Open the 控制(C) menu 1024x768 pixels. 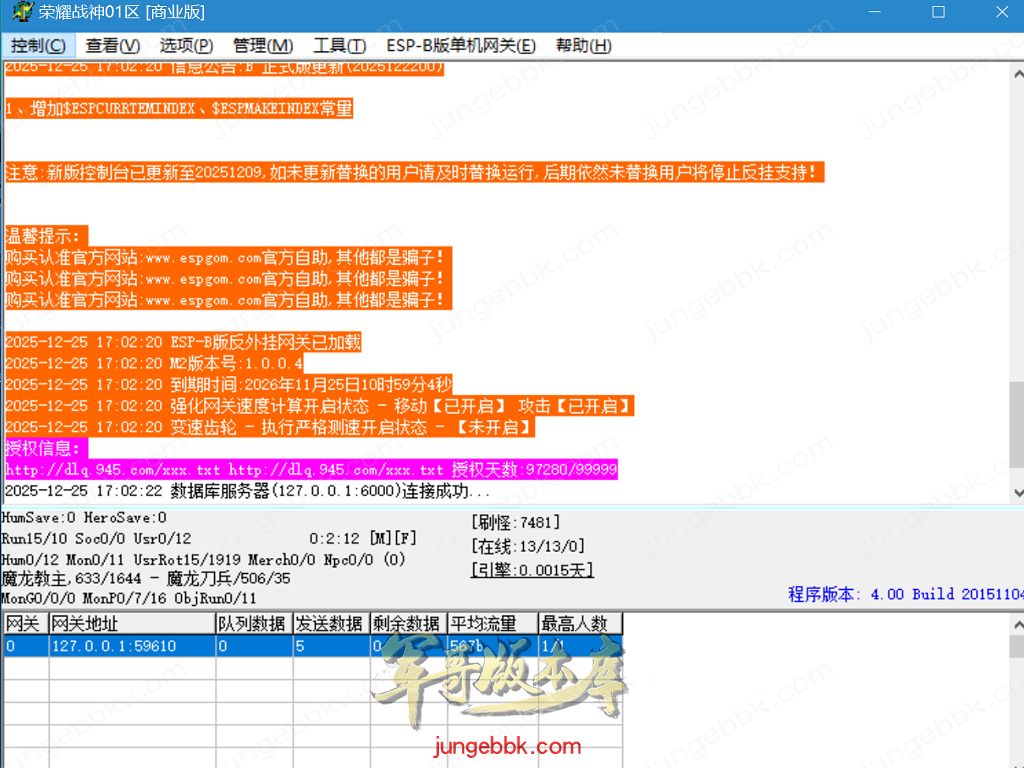[x=38, y=46]
